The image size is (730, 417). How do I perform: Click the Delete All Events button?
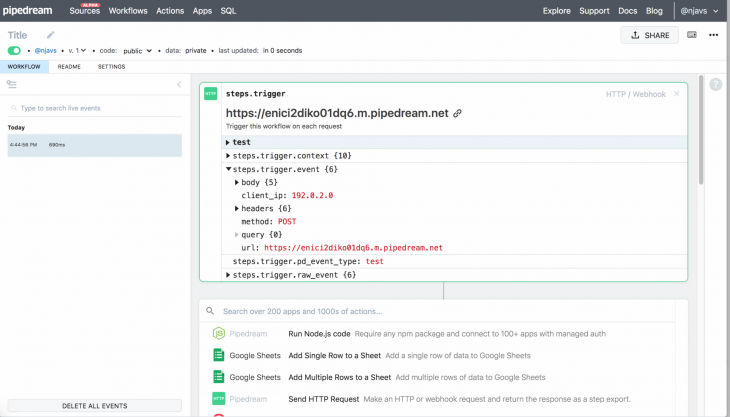point(95,405)
